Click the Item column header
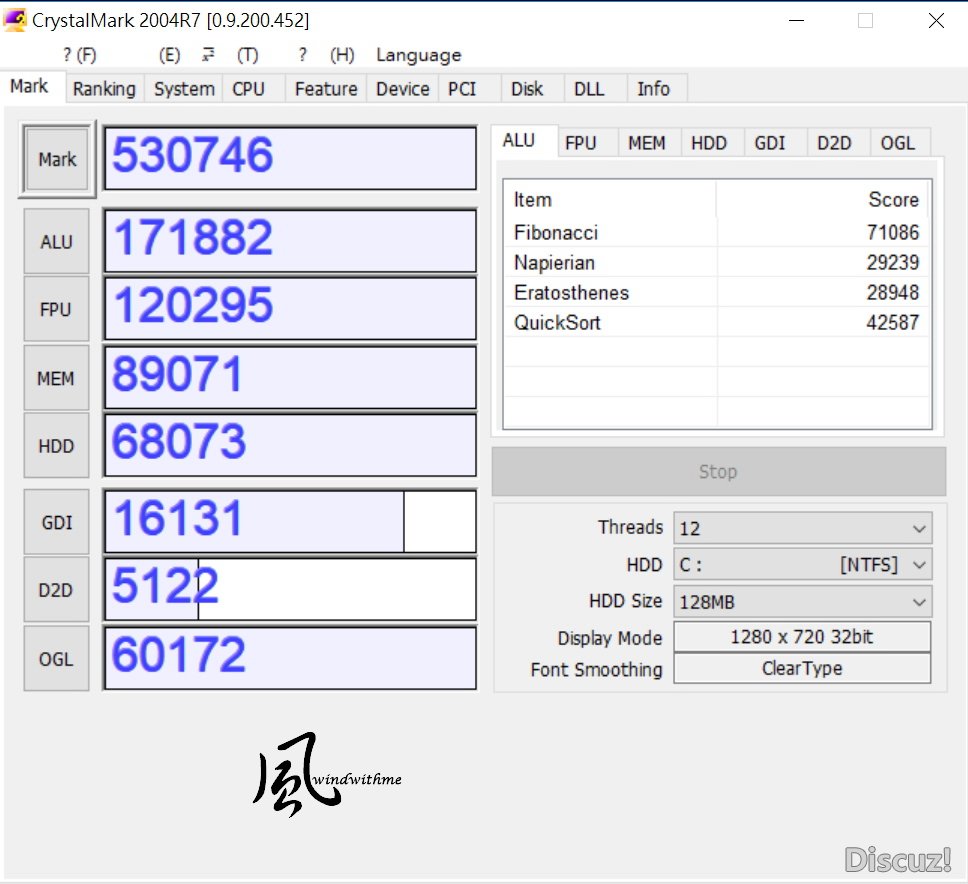 (610, 199)
